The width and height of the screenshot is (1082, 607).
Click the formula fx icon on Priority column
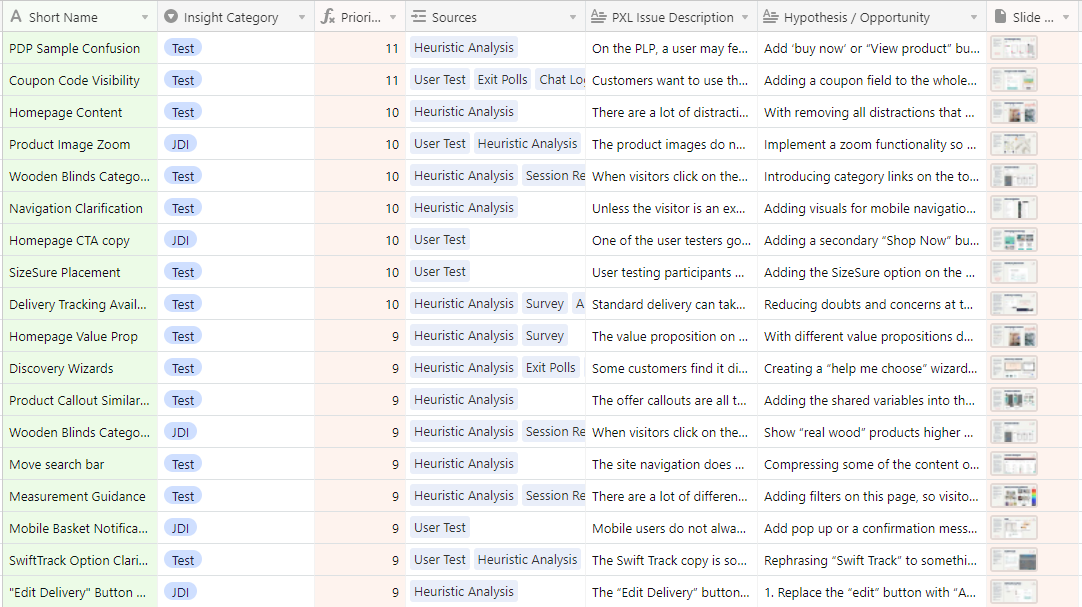[x=328, y=17]
